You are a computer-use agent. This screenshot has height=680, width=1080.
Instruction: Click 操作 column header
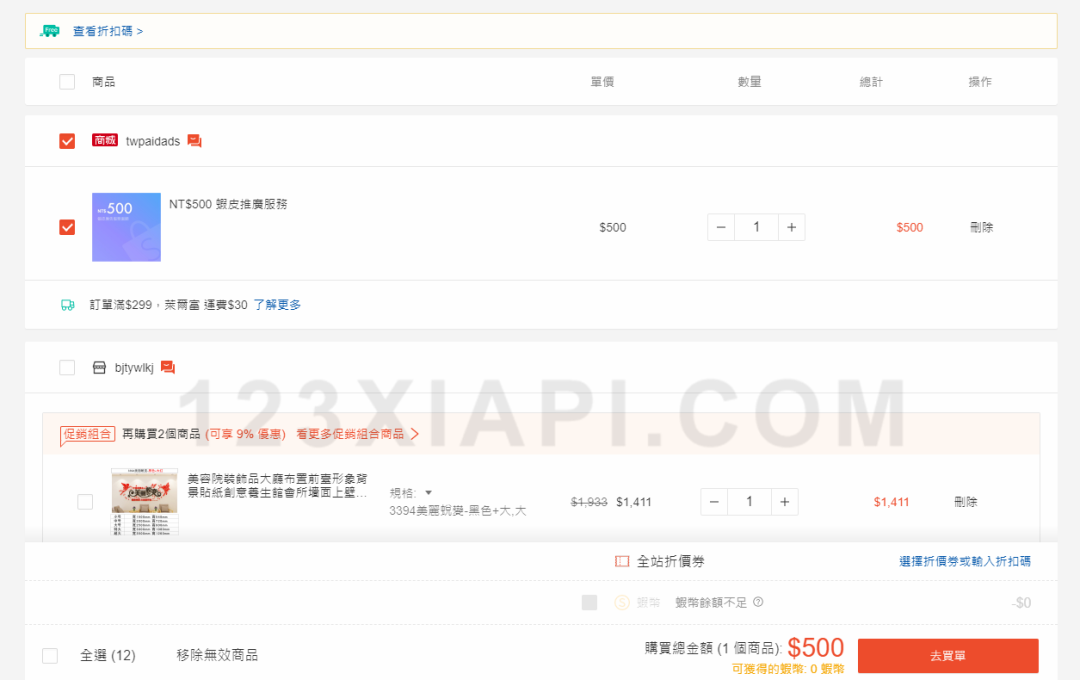(980, 82)
